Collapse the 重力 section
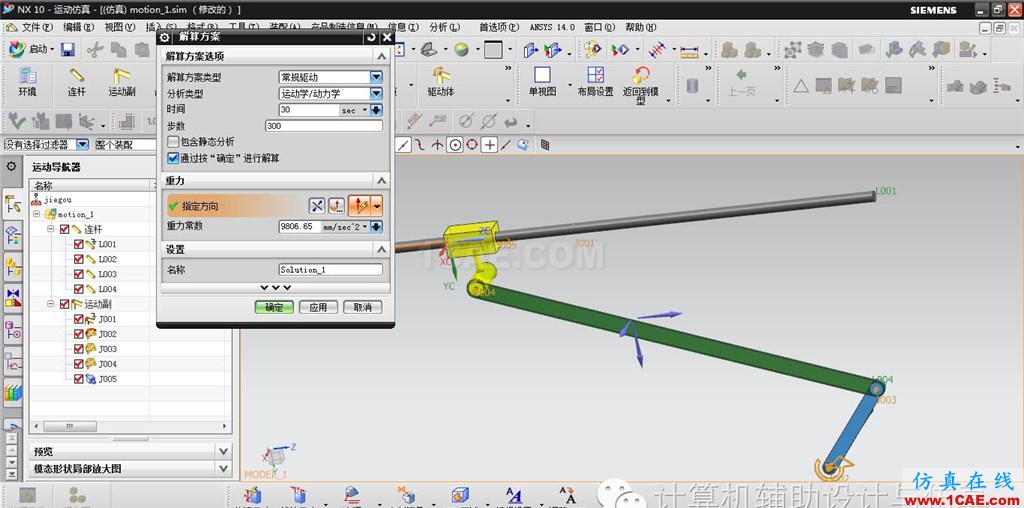 [381, 180]
